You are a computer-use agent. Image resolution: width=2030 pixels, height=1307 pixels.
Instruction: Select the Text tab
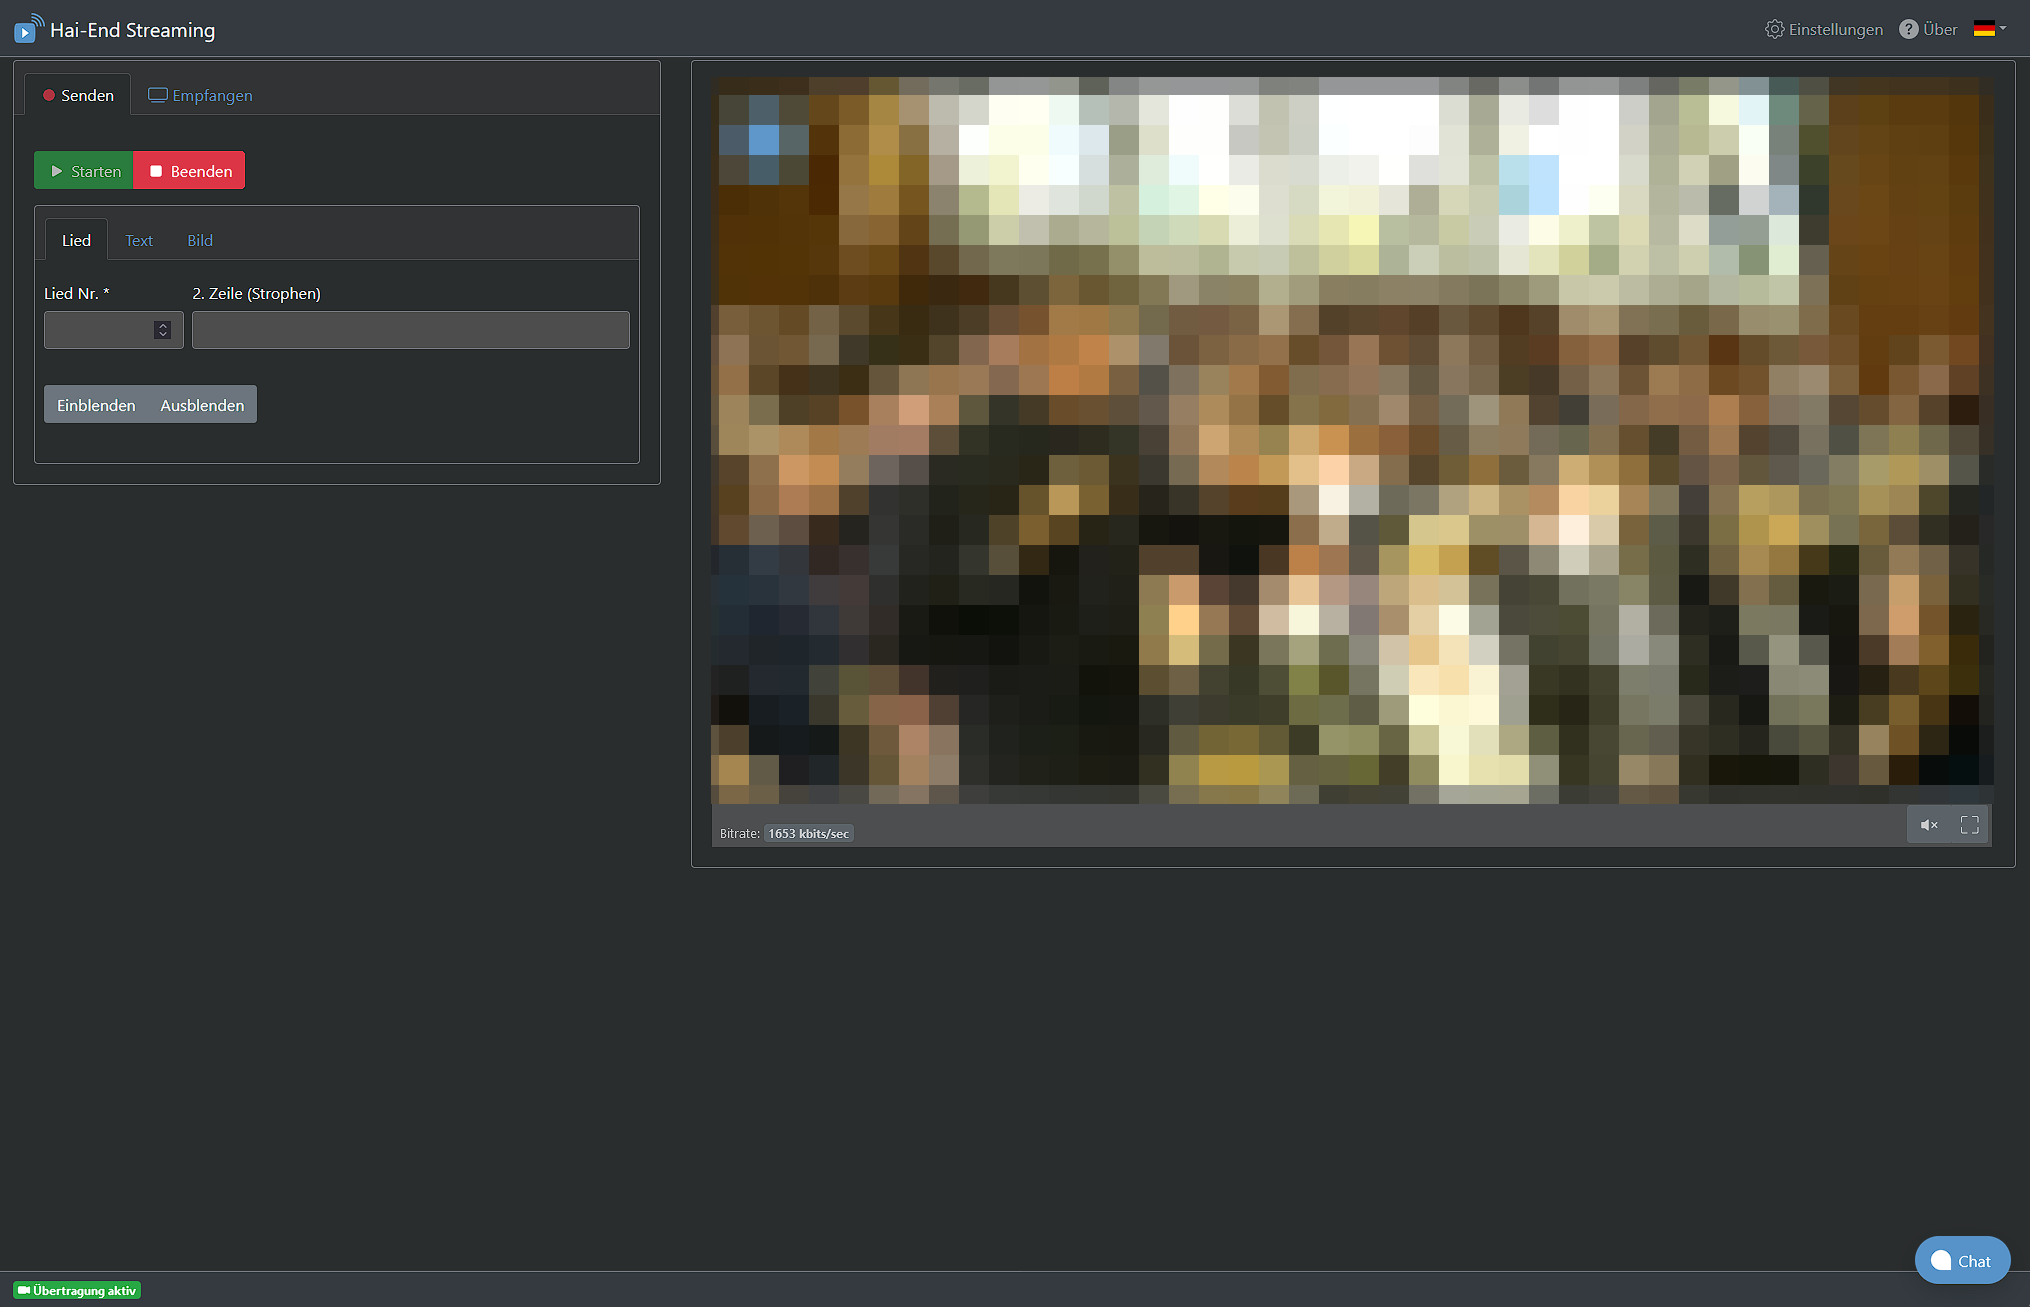point(139,240)
